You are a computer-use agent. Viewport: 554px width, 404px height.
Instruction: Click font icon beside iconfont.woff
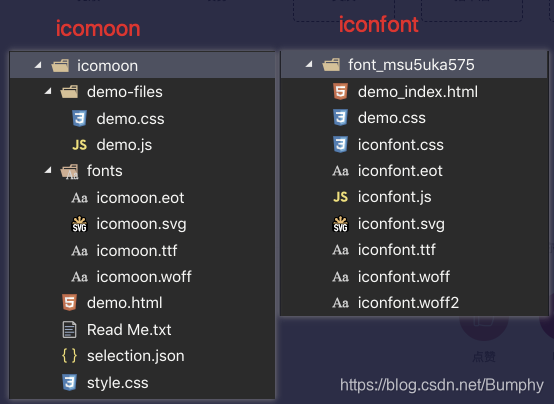341,277
